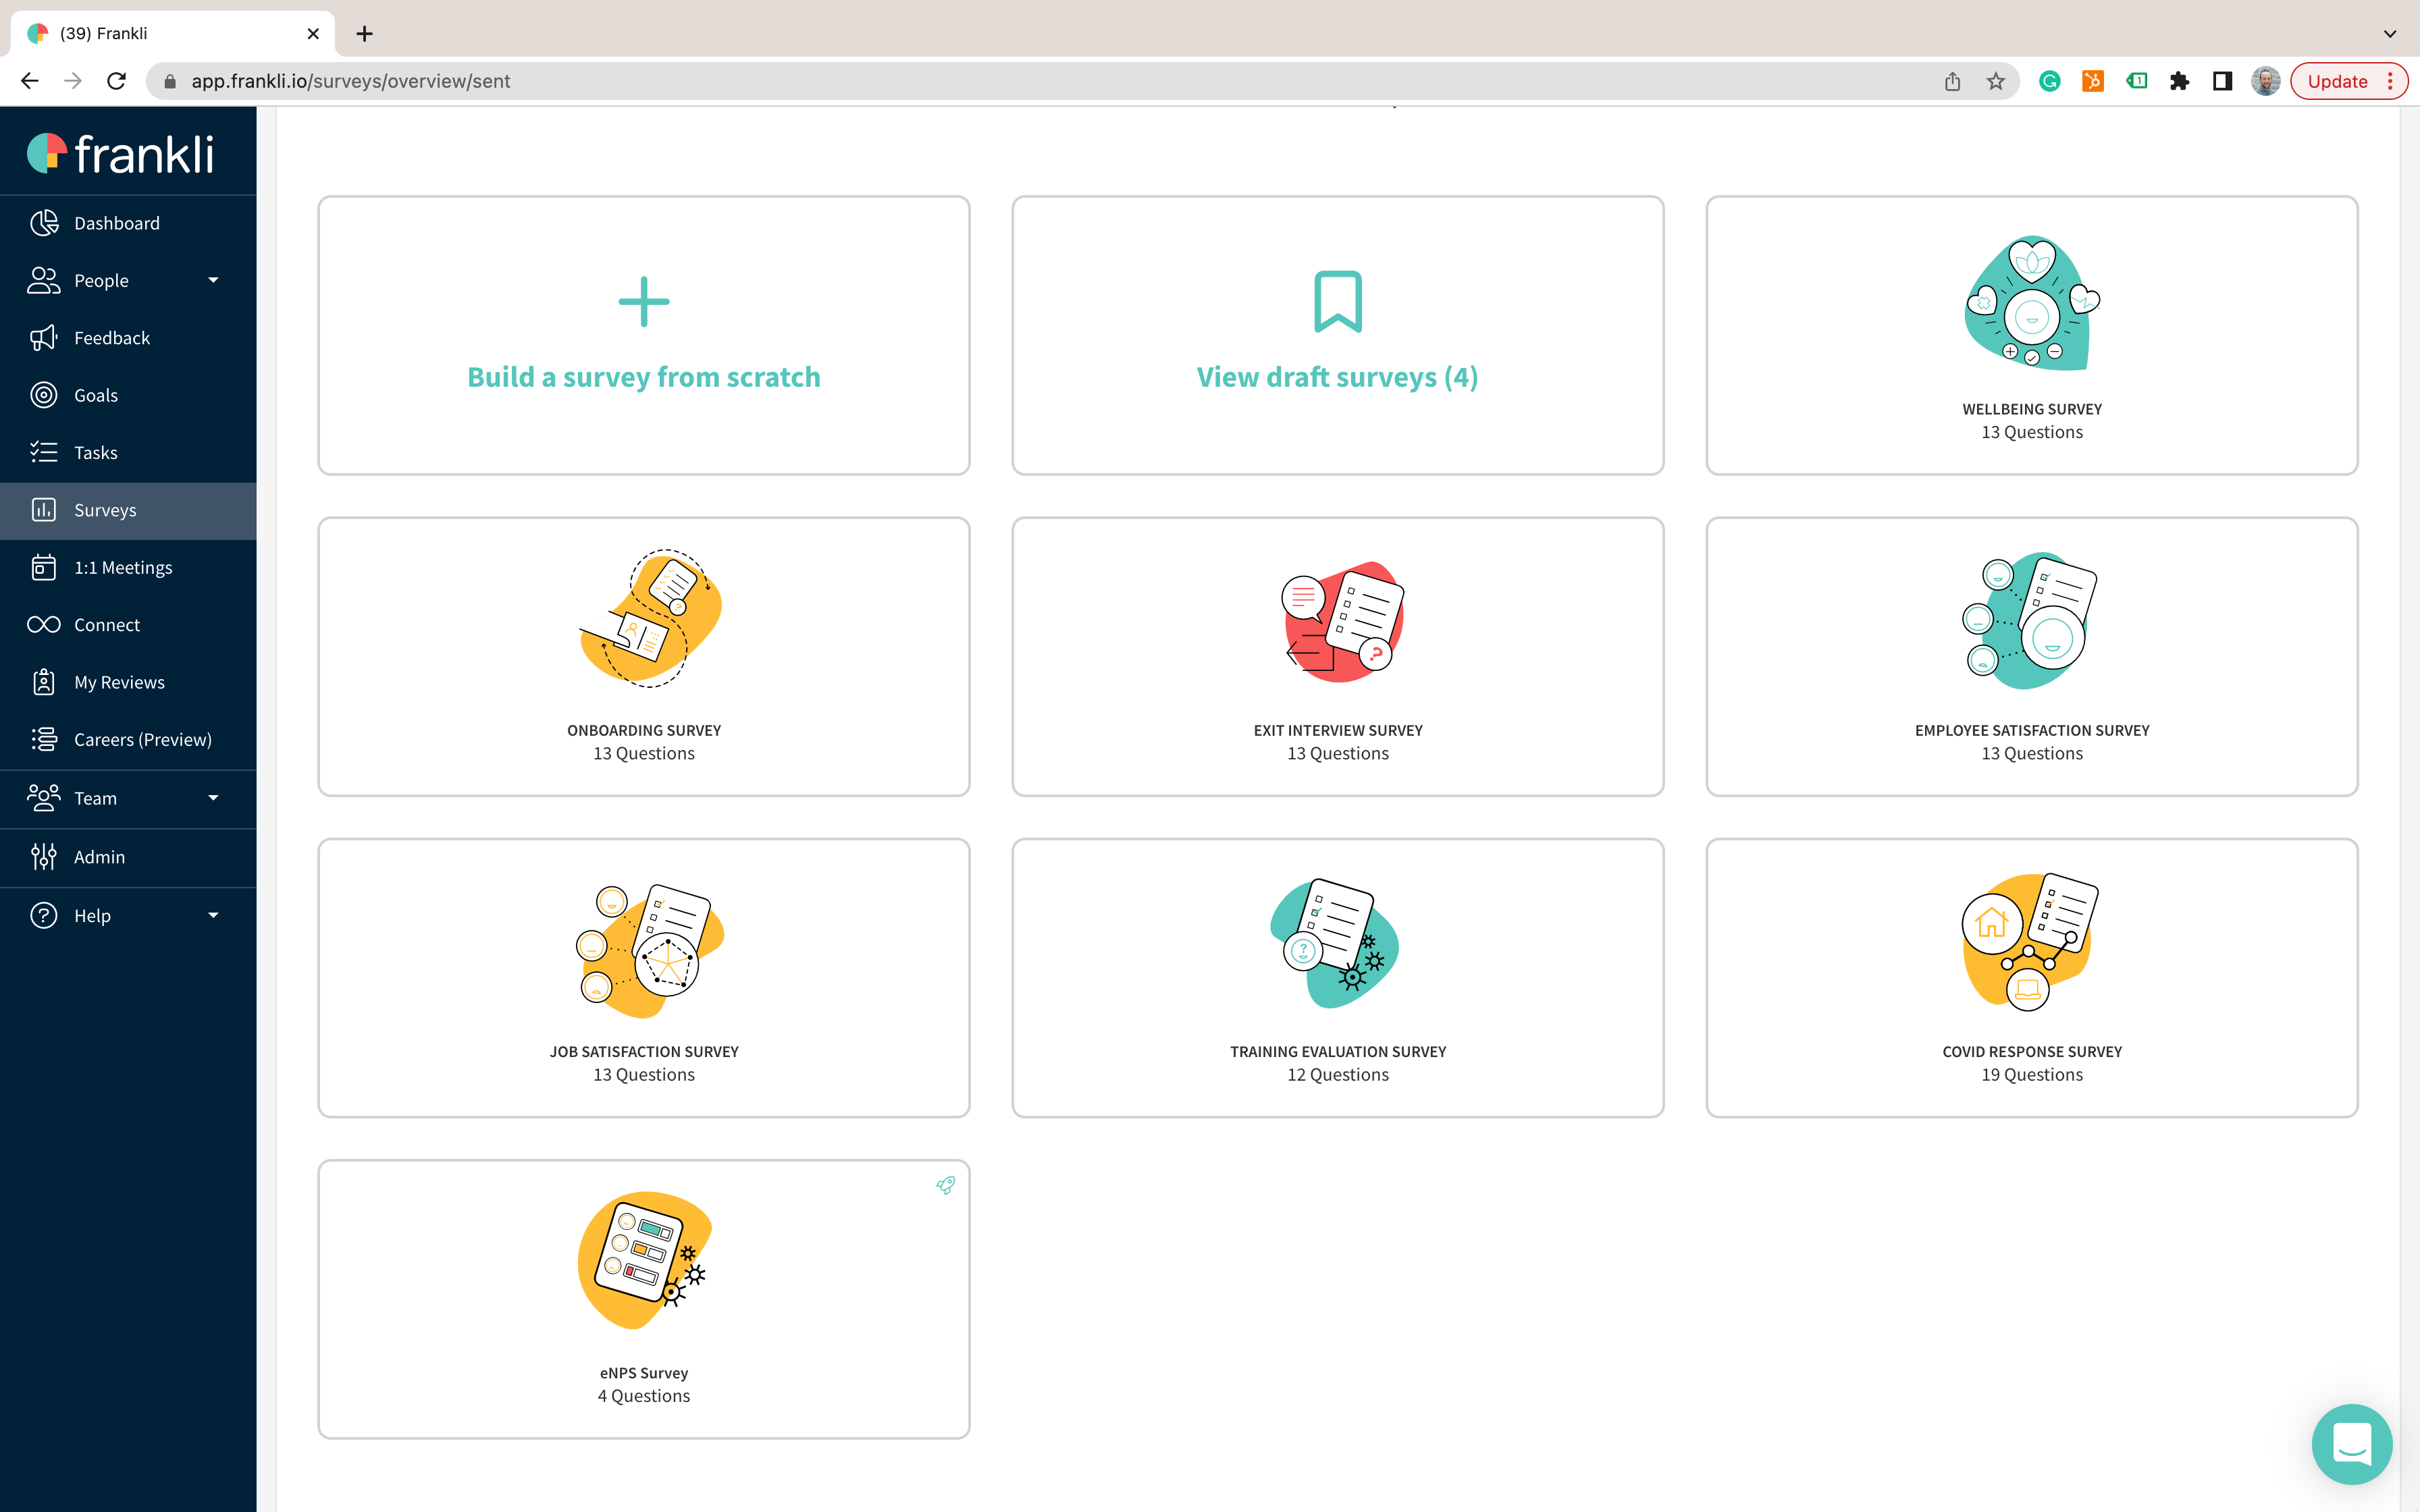Click the People icon in sidebar

(x=43, y=280)
